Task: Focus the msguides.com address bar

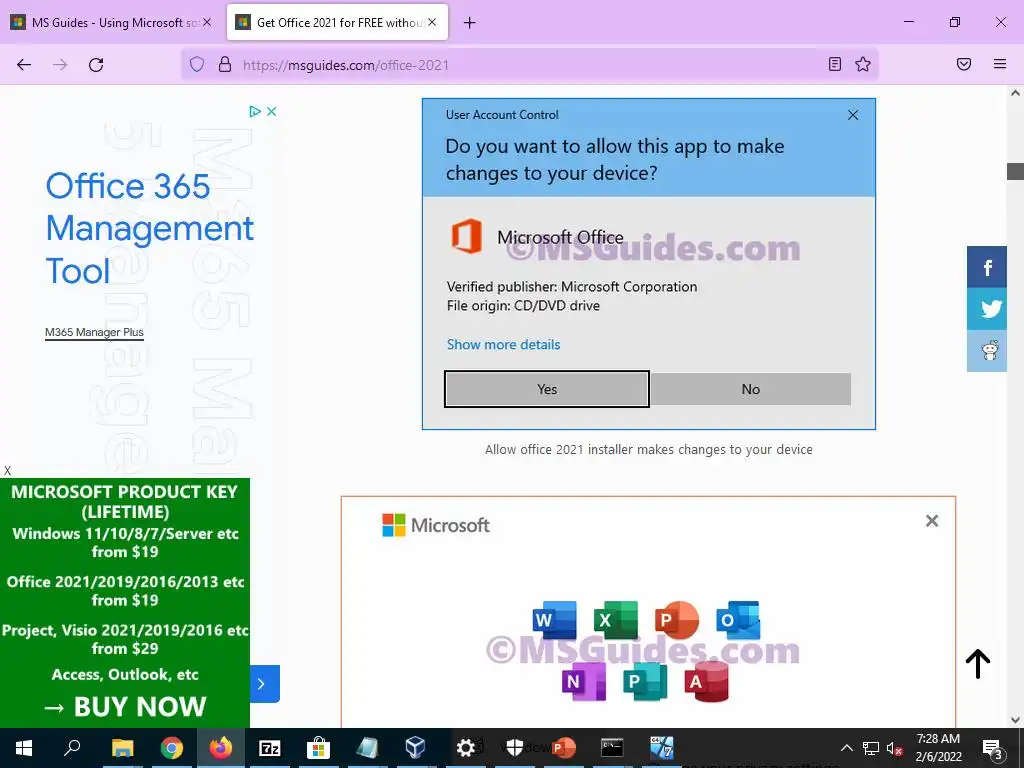Action: [529, 65]
